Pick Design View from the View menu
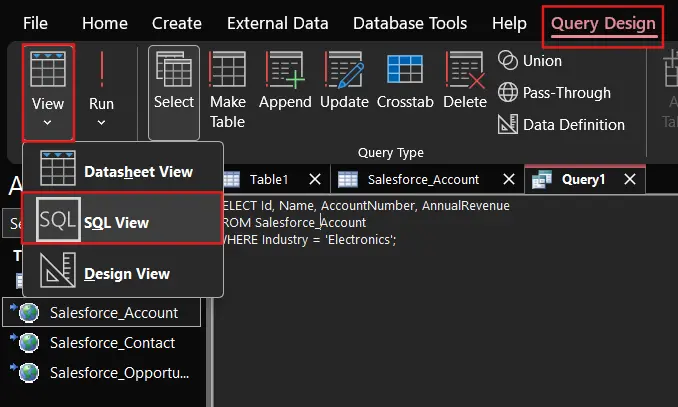Screen dimensions: 678x407 (123, 270)
